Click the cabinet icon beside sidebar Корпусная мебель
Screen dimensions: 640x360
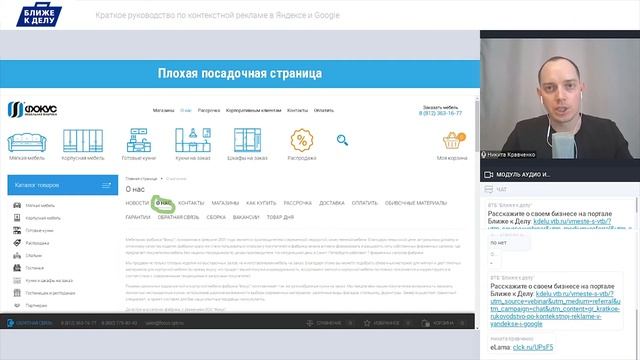(x=17, y=218)
